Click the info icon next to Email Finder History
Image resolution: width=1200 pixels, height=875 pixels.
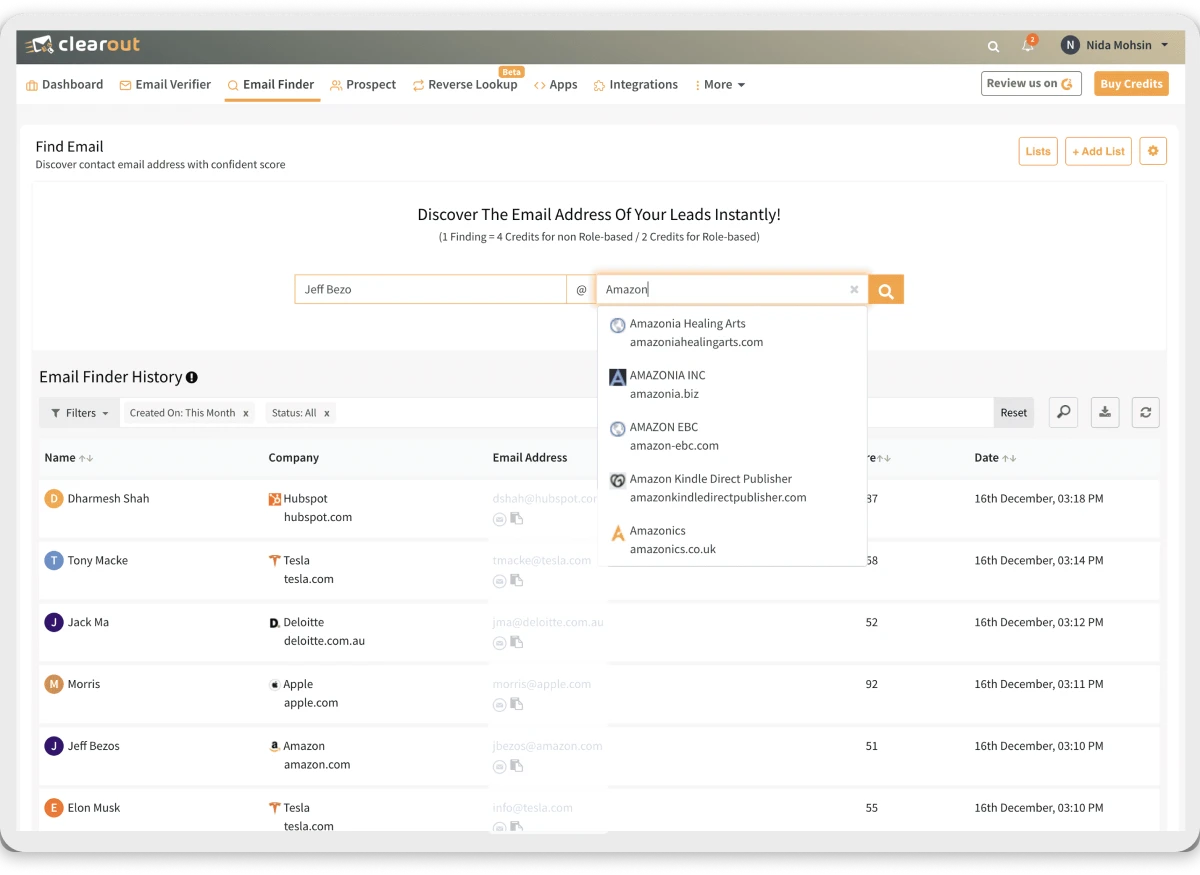192,377
